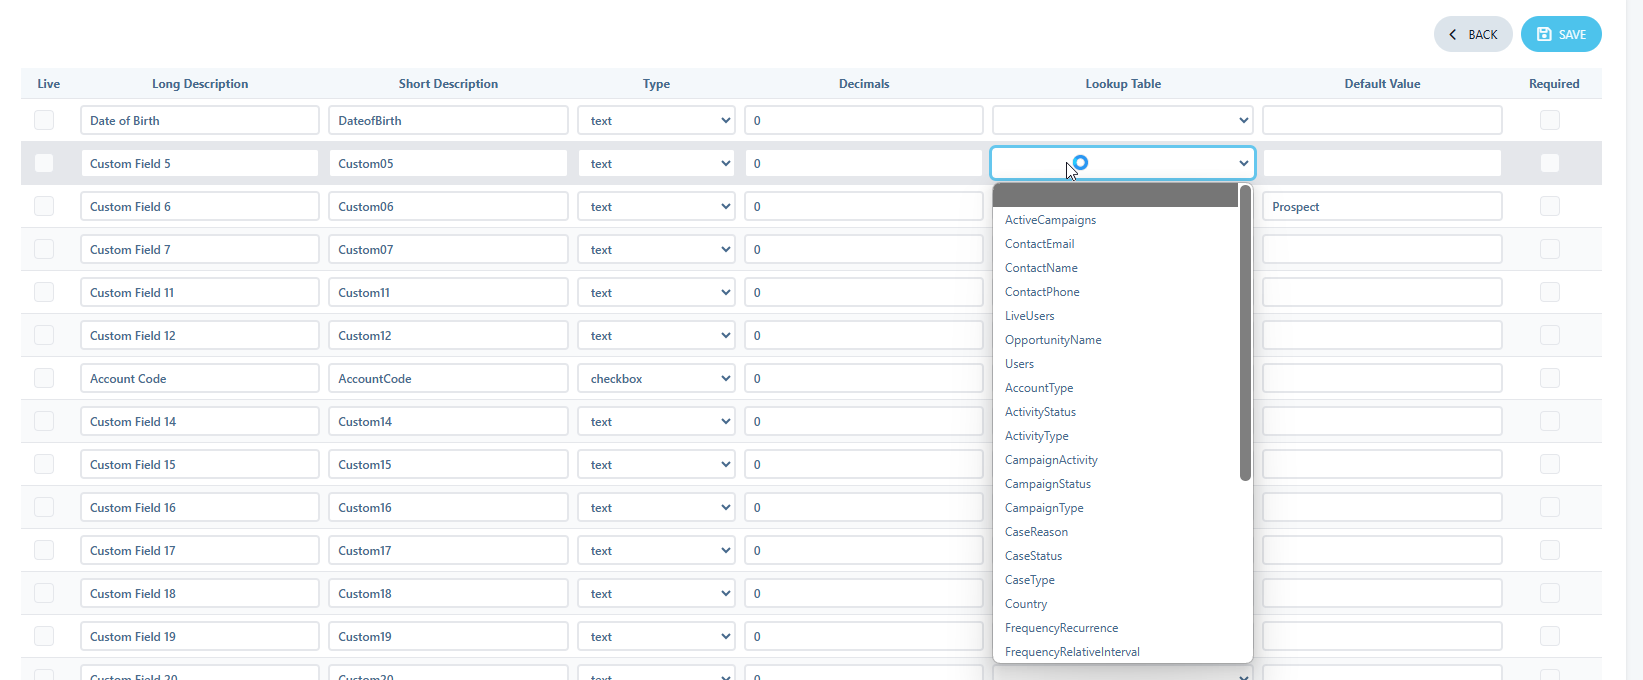Tick Live checkbox for Custom Field 11

click(44, 292)
